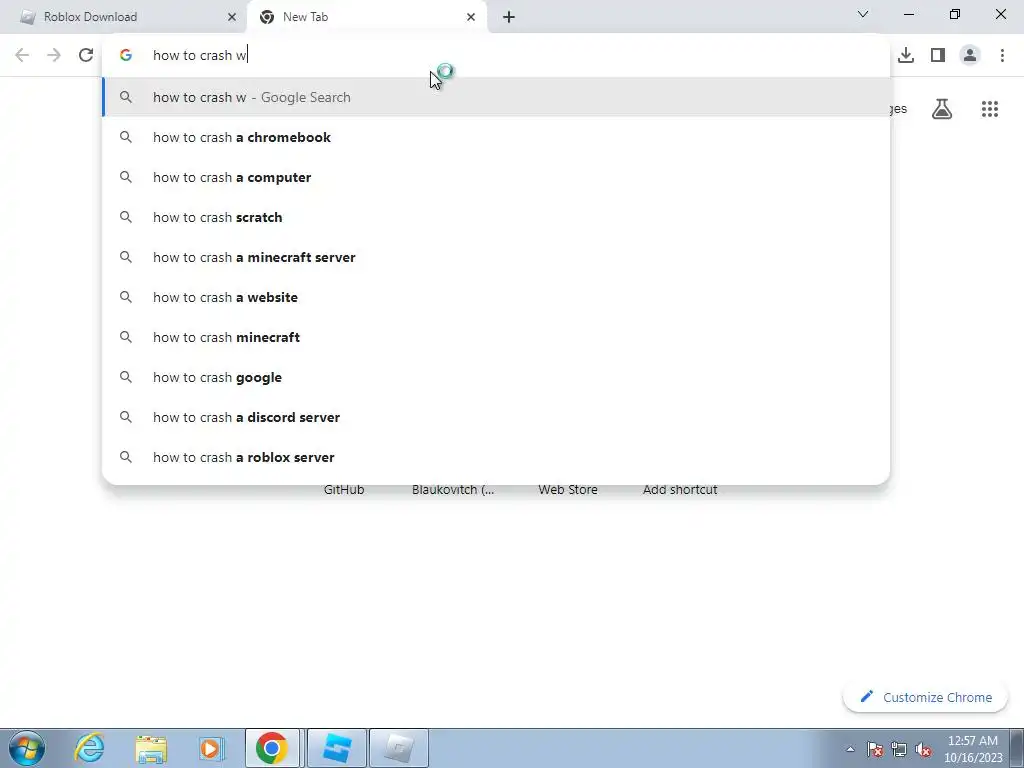Click the Chrome taskbar icon
The height and width of the screenshot is (768, 1024).
click(272, 748)
